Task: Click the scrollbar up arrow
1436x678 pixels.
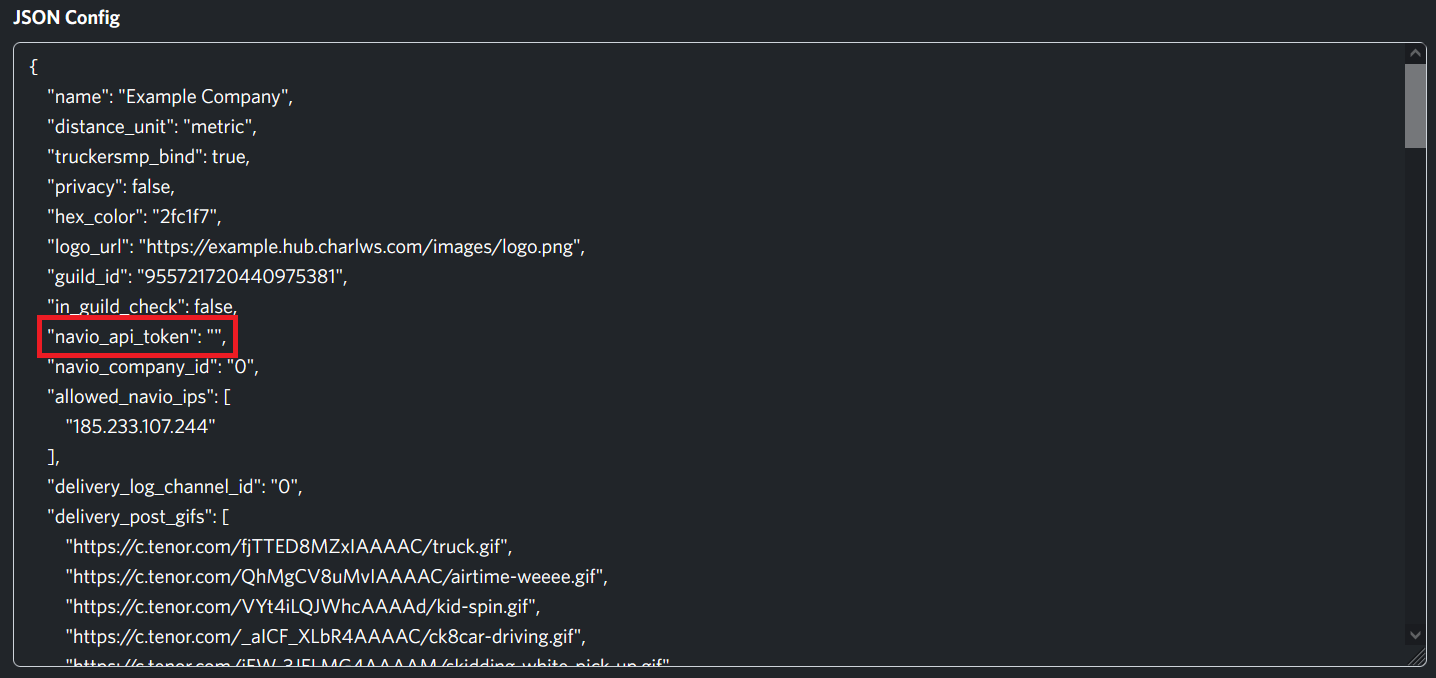Action: [x=1415, y=53]
